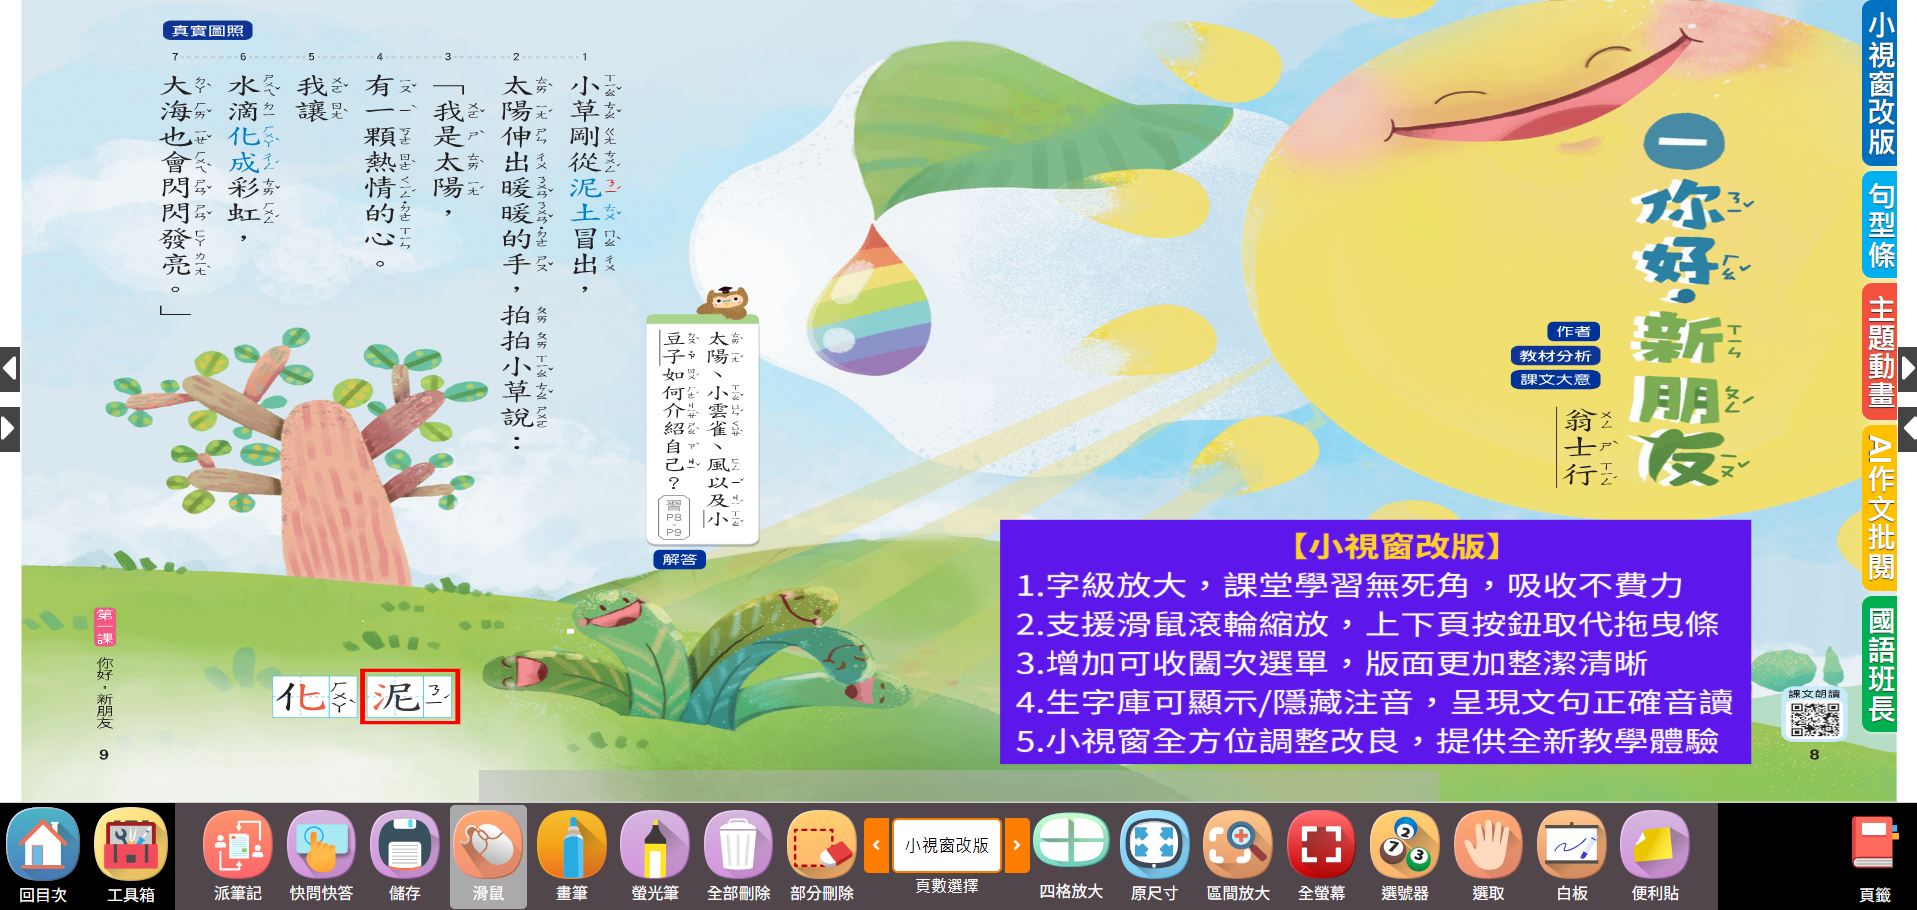Select the 畫筆 pen tool
Image resolution: width=1917 pixels, height=910 pixels.
(571, 845)
